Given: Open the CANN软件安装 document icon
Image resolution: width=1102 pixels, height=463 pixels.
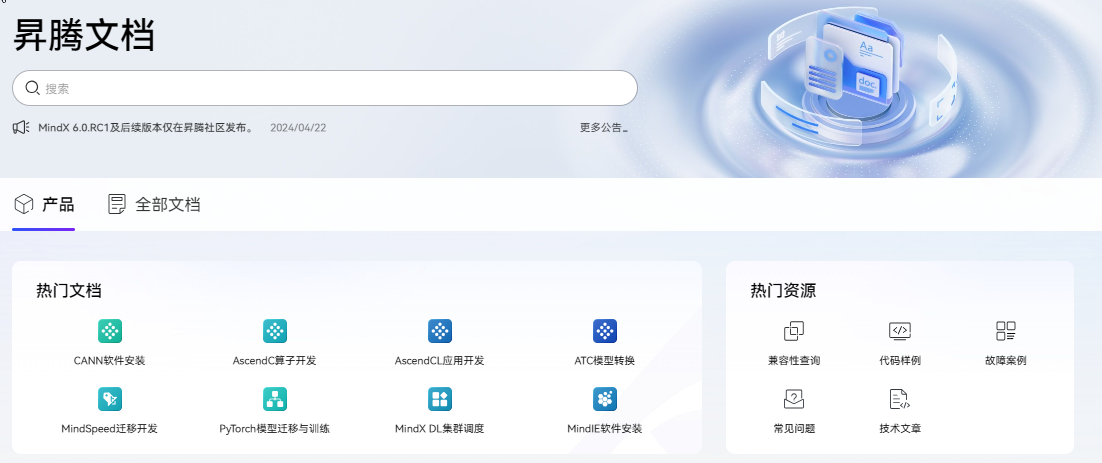Looking at the screenshot, I should click(x=110, y=331).
